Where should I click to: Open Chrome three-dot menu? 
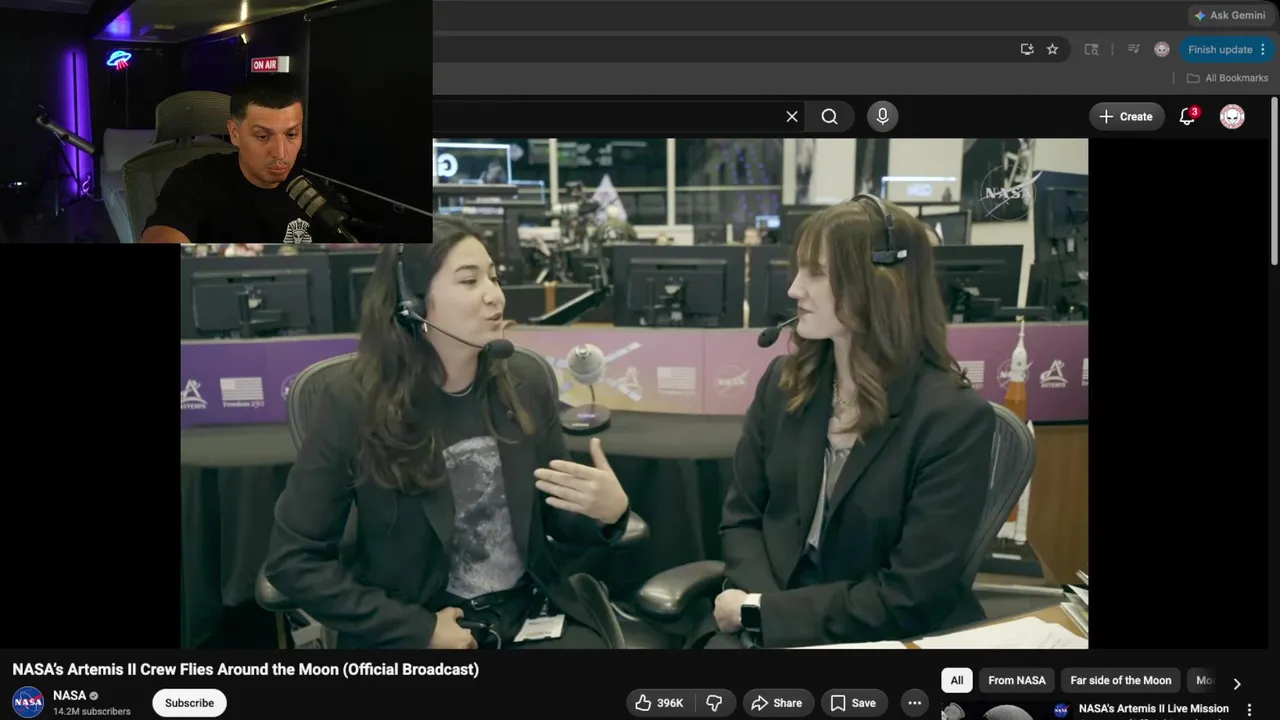(1263, 49)
